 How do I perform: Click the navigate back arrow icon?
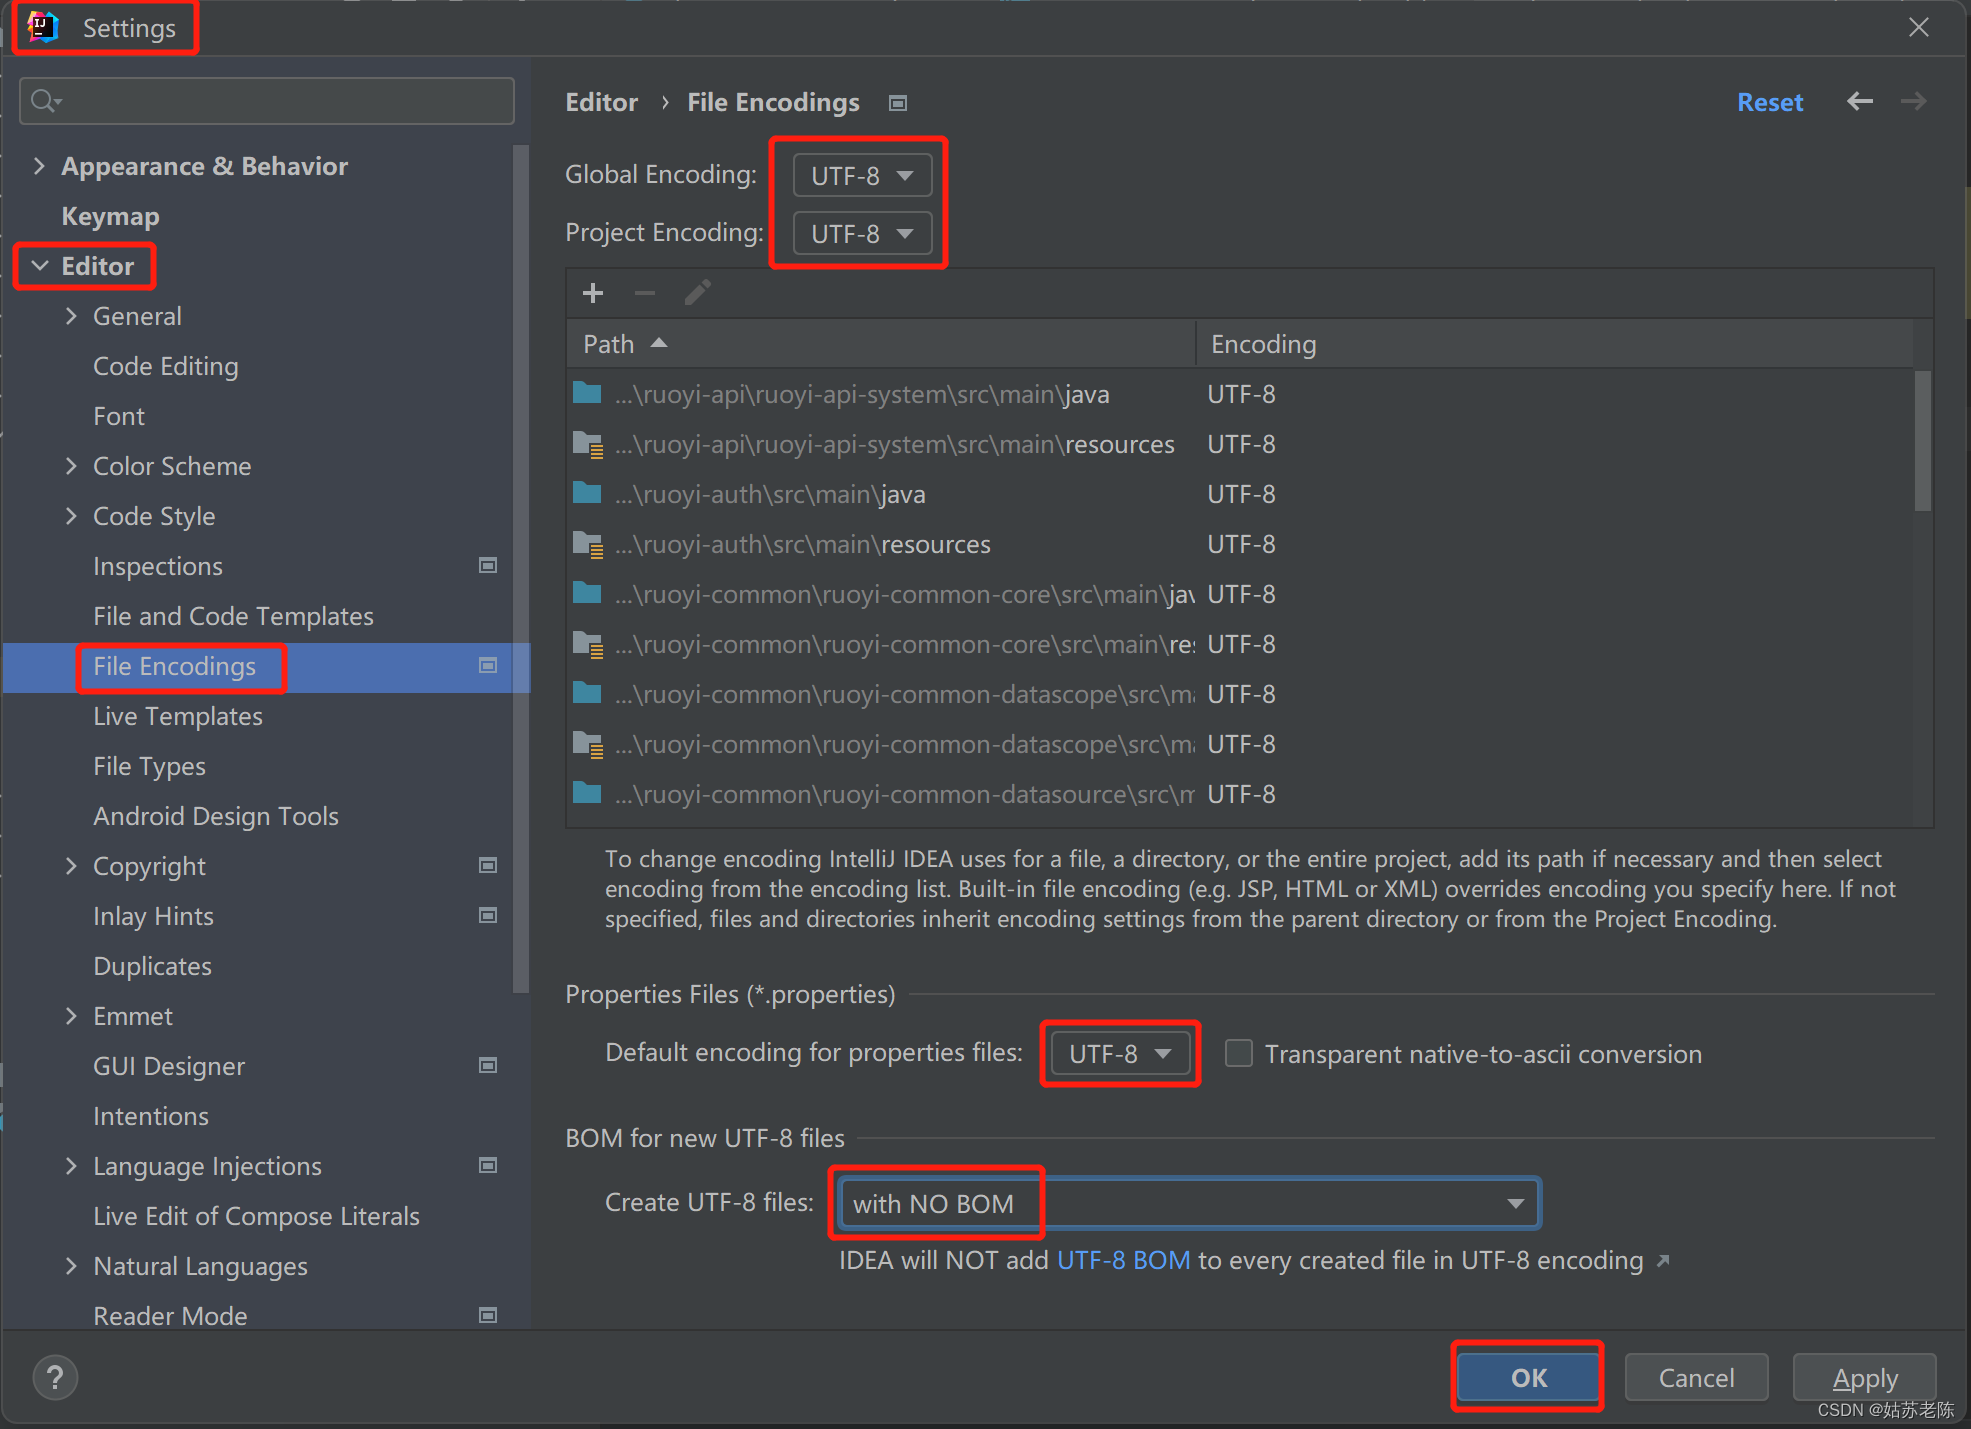(x=1858, y=101)
